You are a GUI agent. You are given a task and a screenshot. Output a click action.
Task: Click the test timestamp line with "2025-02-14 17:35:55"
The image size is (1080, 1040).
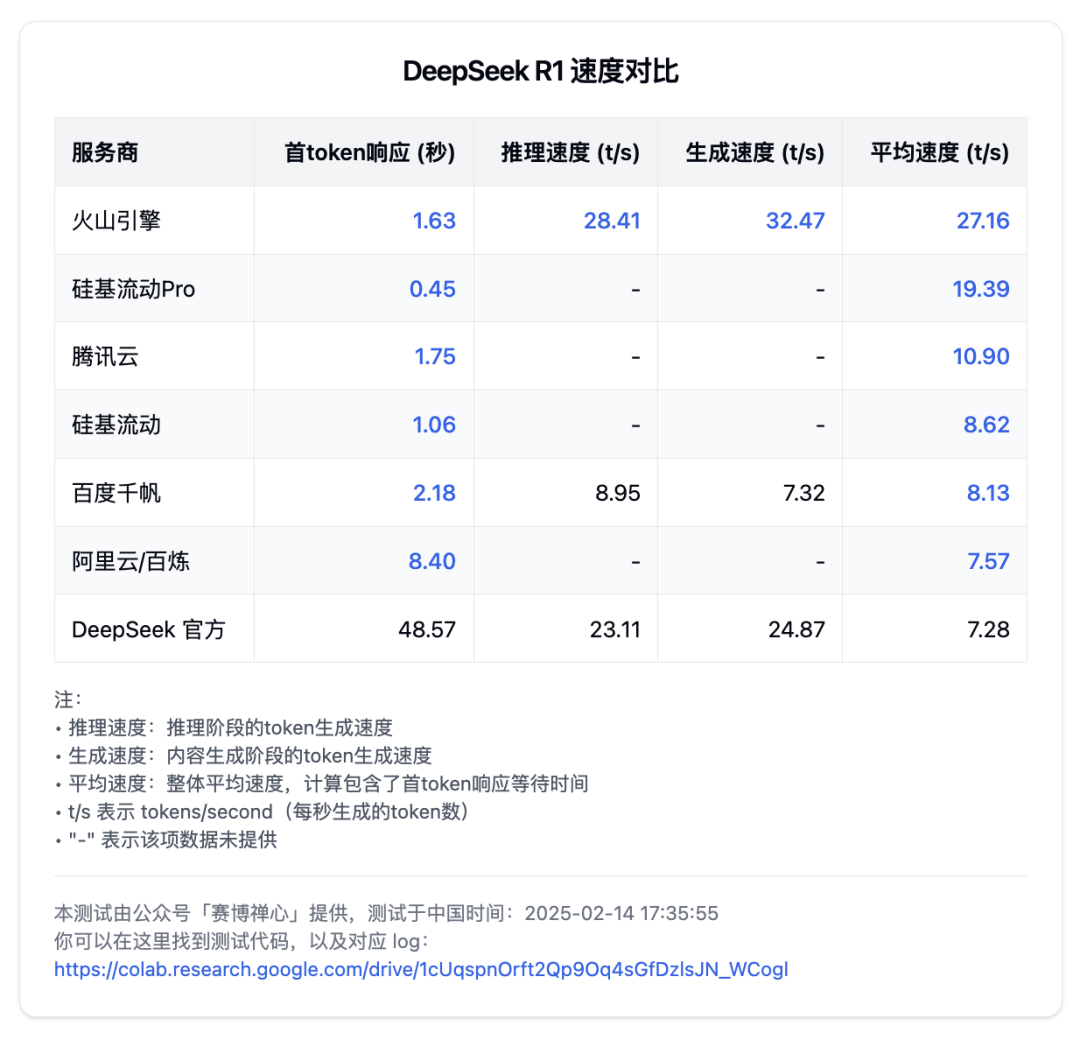tap(386, 913)
